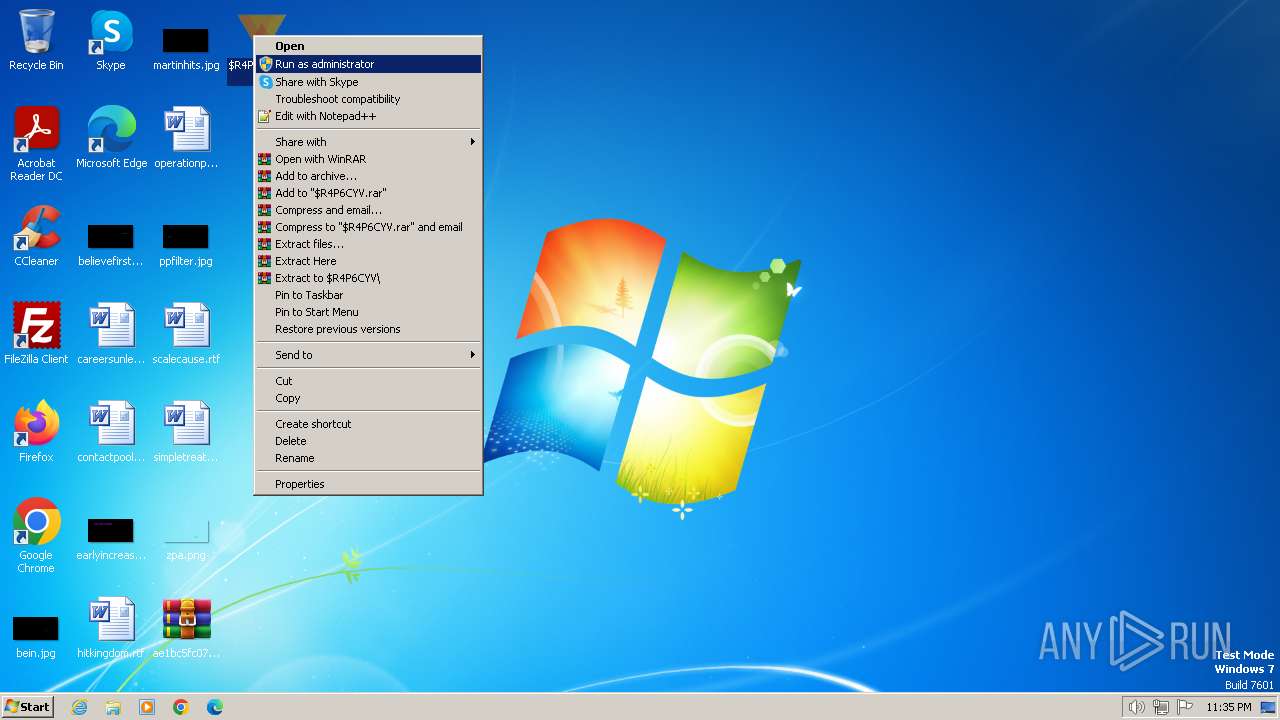
Task: Select Add to archive...
Action: 368,176
